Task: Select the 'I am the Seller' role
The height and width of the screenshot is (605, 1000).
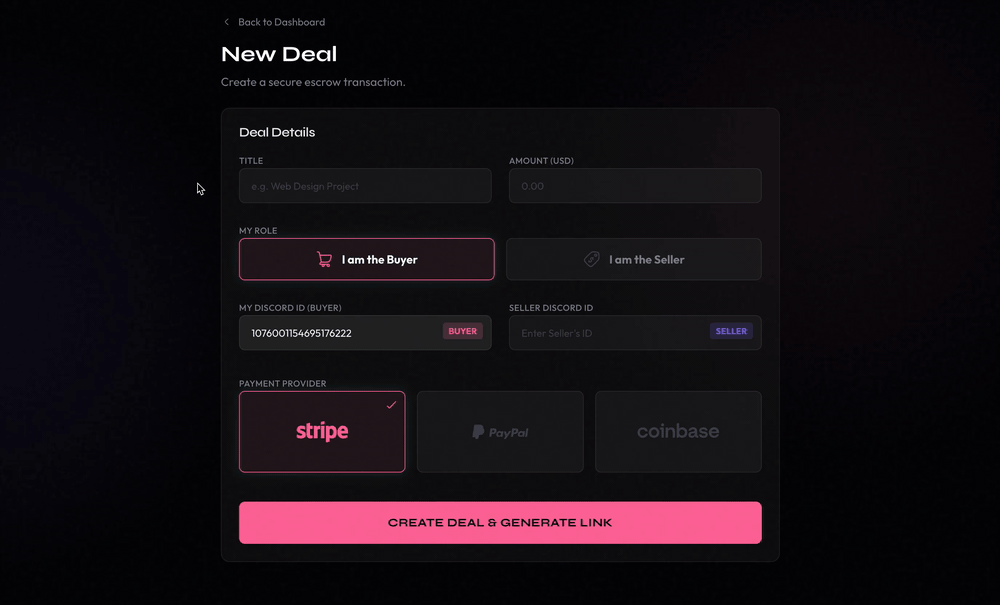Action: [x=634, y=258]
